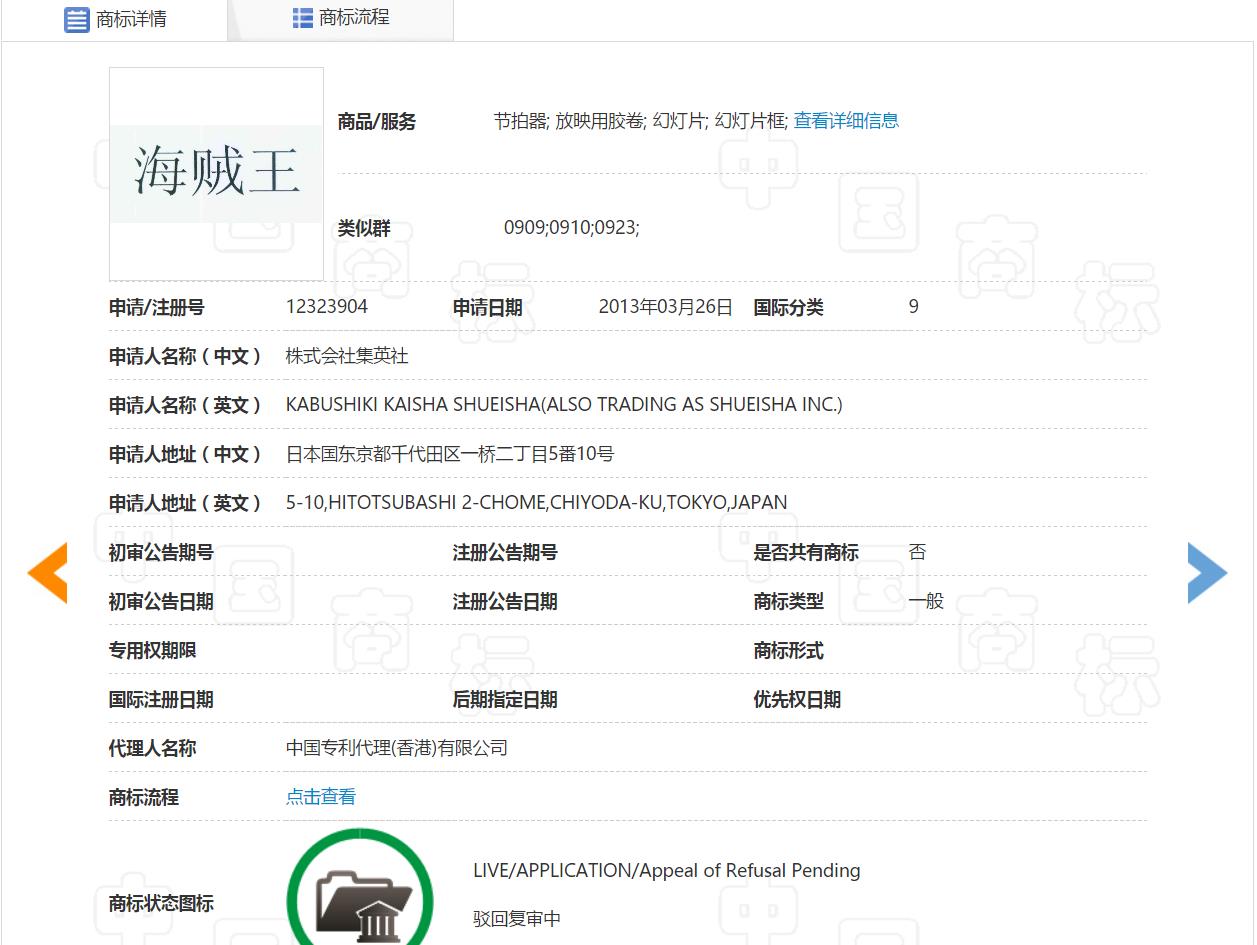Click the 商标类型 label
1257x945 pixels.
pos(789,602)
